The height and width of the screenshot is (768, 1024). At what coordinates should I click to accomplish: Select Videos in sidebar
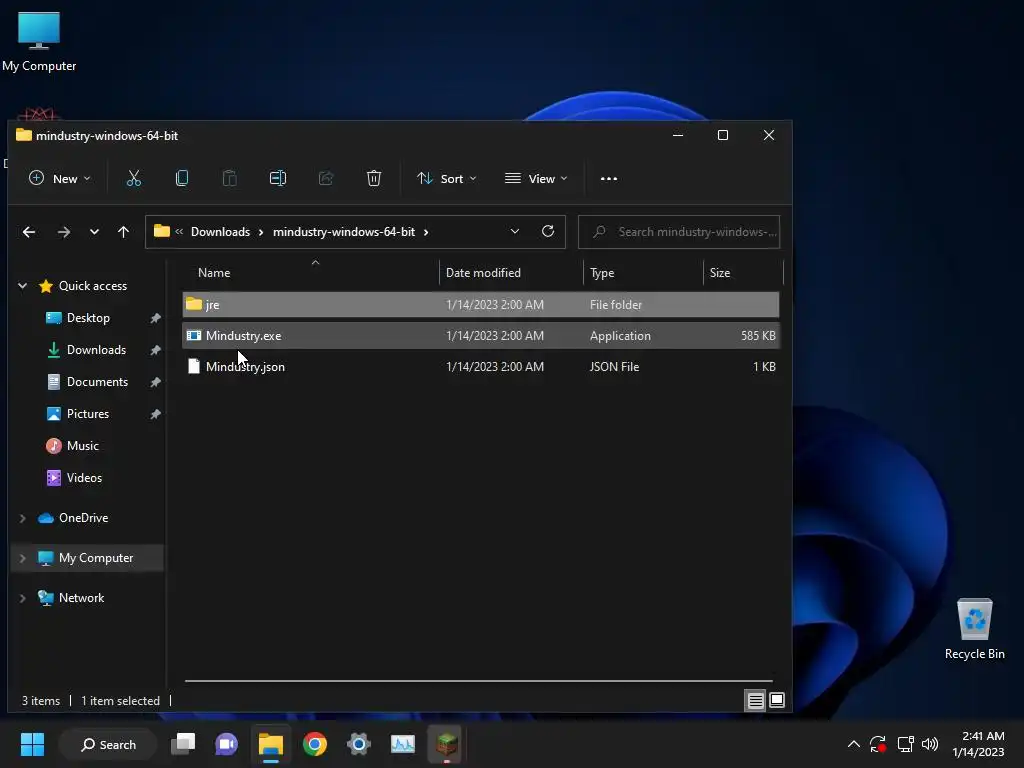(84, 478)
